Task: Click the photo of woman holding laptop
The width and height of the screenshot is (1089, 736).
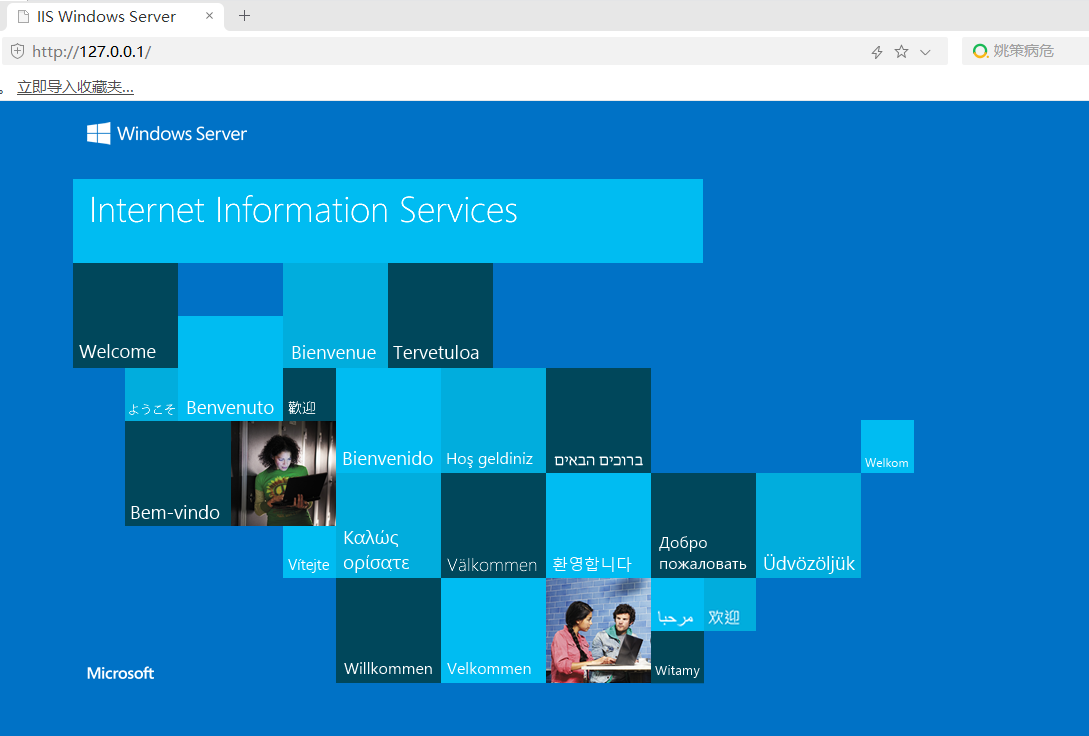Action: [283, 474]
